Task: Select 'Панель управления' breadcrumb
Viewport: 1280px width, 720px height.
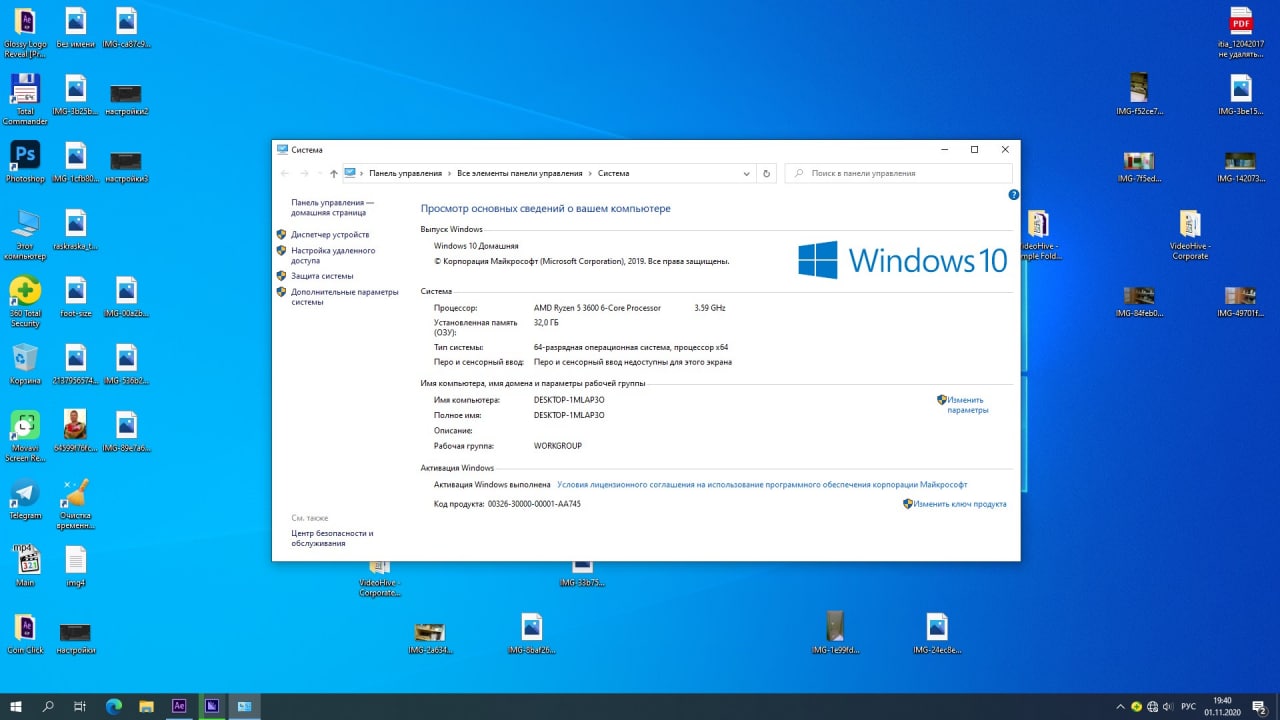Action: click(405, 173)
